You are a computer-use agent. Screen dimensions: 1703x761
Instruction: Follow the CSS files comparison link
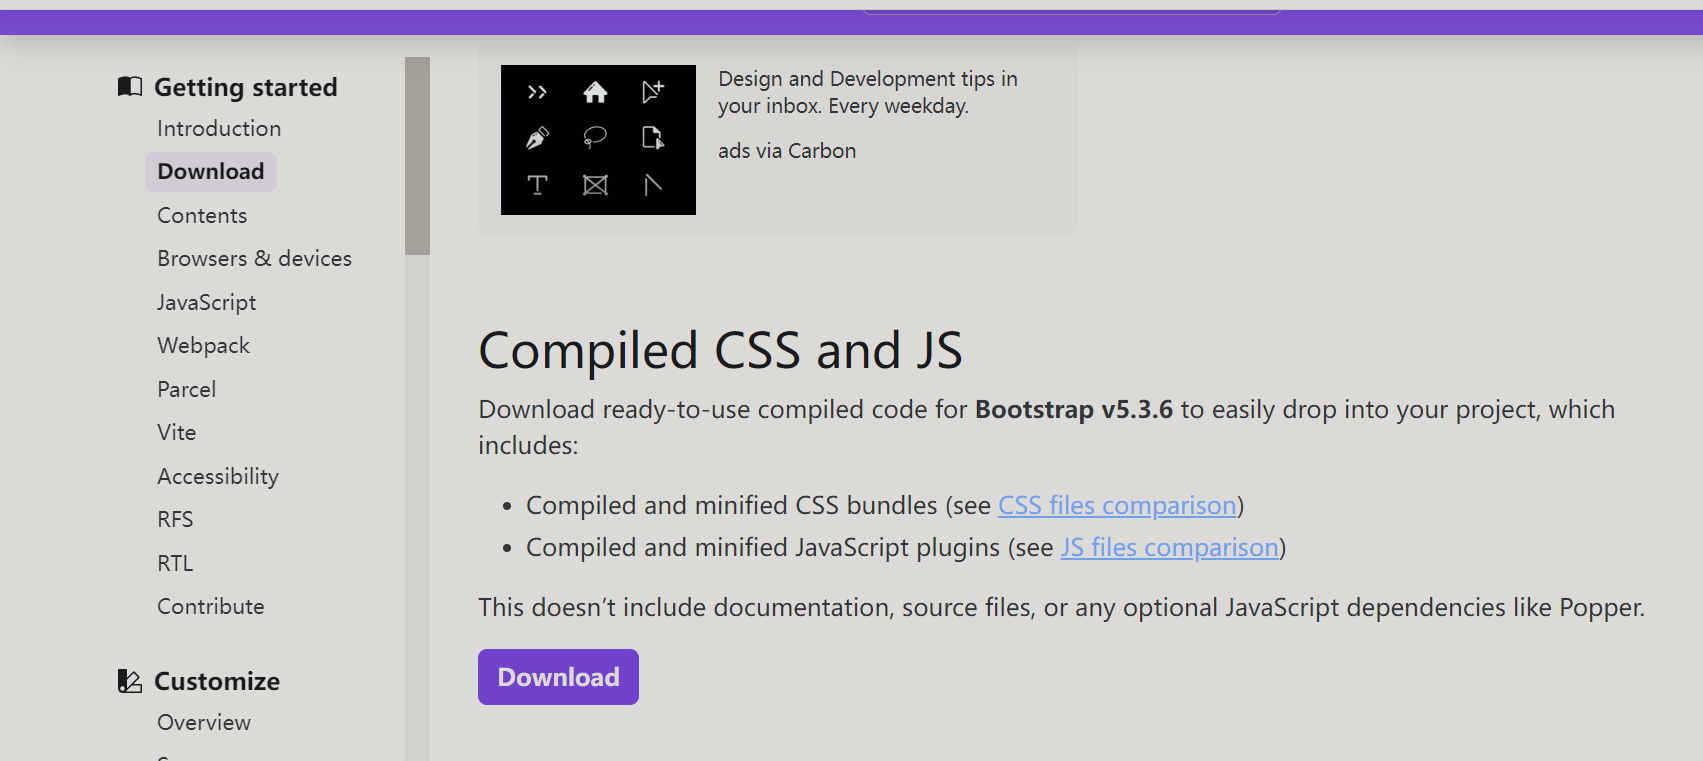pyautogui.click(x=1117, y=505)
